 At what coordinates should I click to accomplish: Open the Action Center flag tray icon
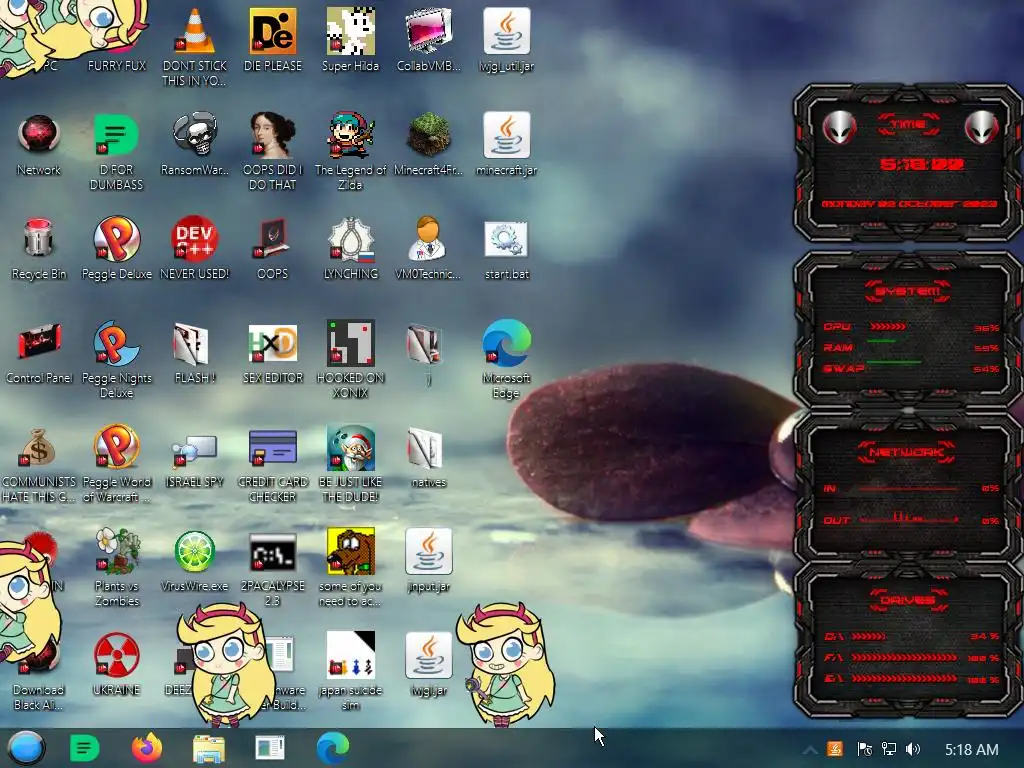point(864,749)
